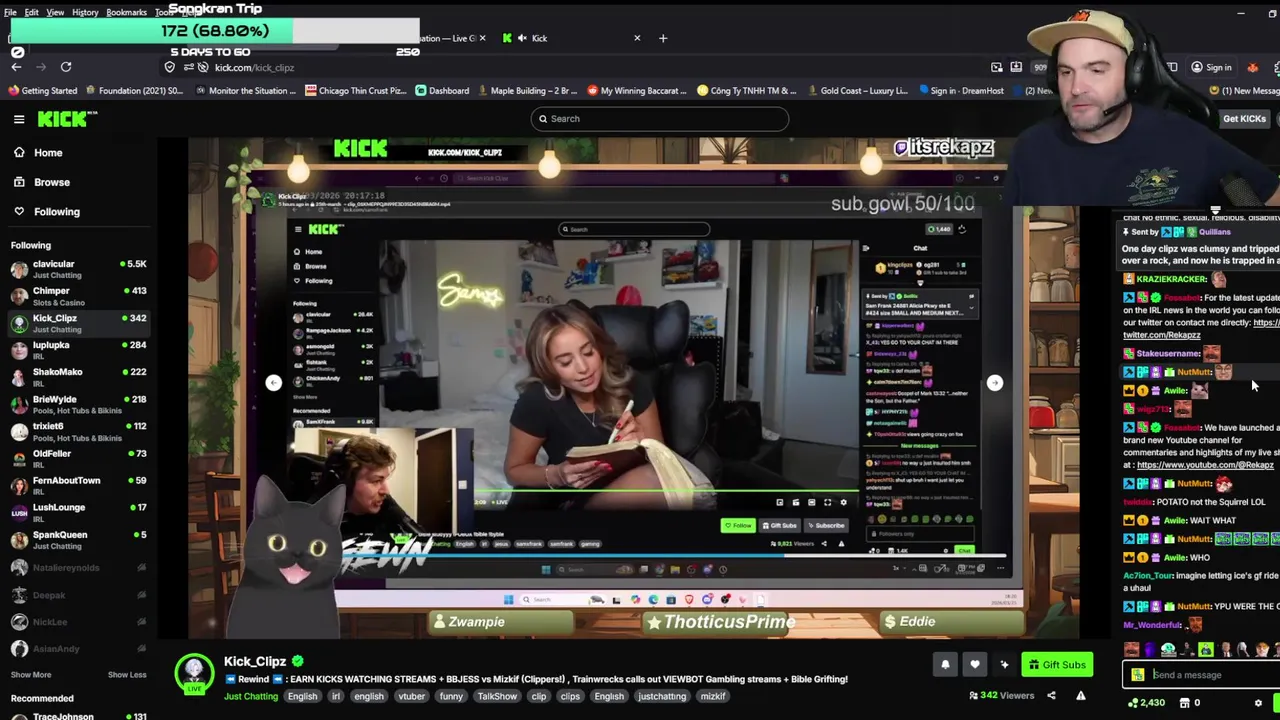The width and height of the screenshot is (1280, 720).
Task: Open FernAboutTown channel in Following list
Action: pyautogui.click(x=78, y=485)
